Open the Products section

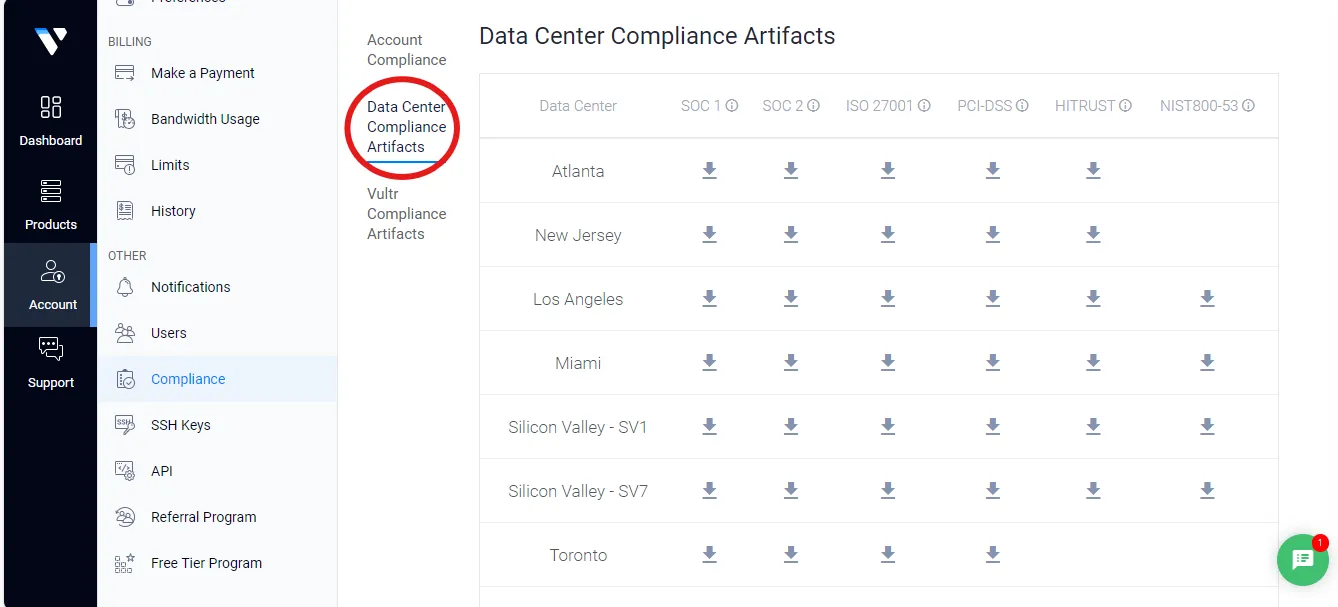click(51, 205)
